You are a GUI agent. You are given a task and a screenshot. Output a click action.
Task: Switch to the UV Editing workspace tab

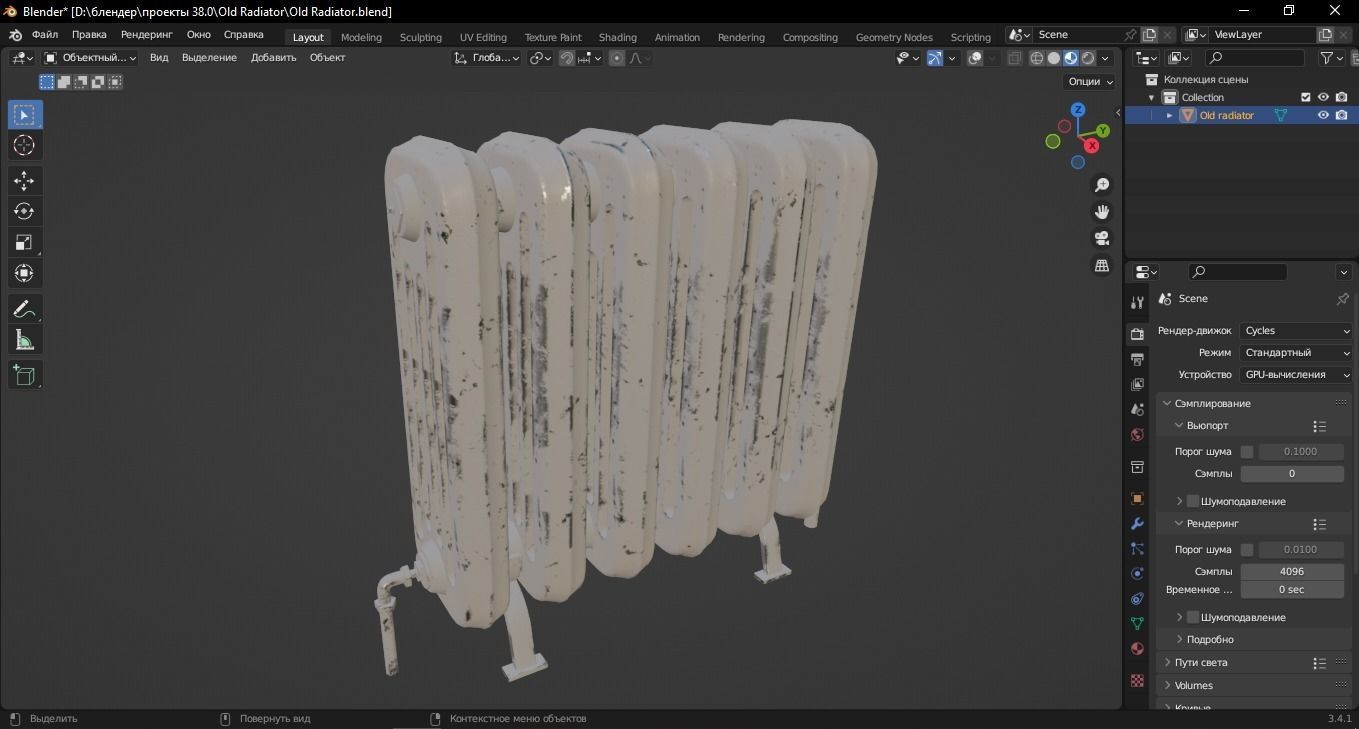pos(483,37)
